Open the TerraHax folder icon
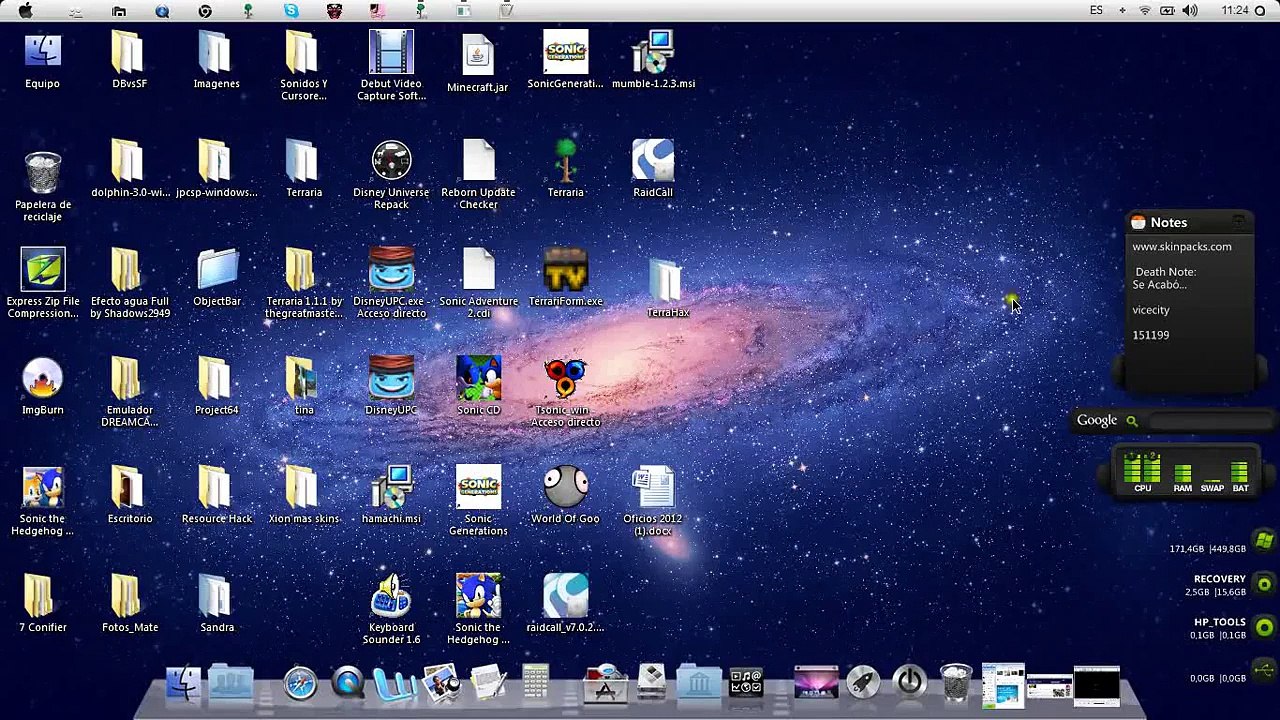The height and width of the screenshot is (720, 1280). pyautogui.click(x=666, y=280)
